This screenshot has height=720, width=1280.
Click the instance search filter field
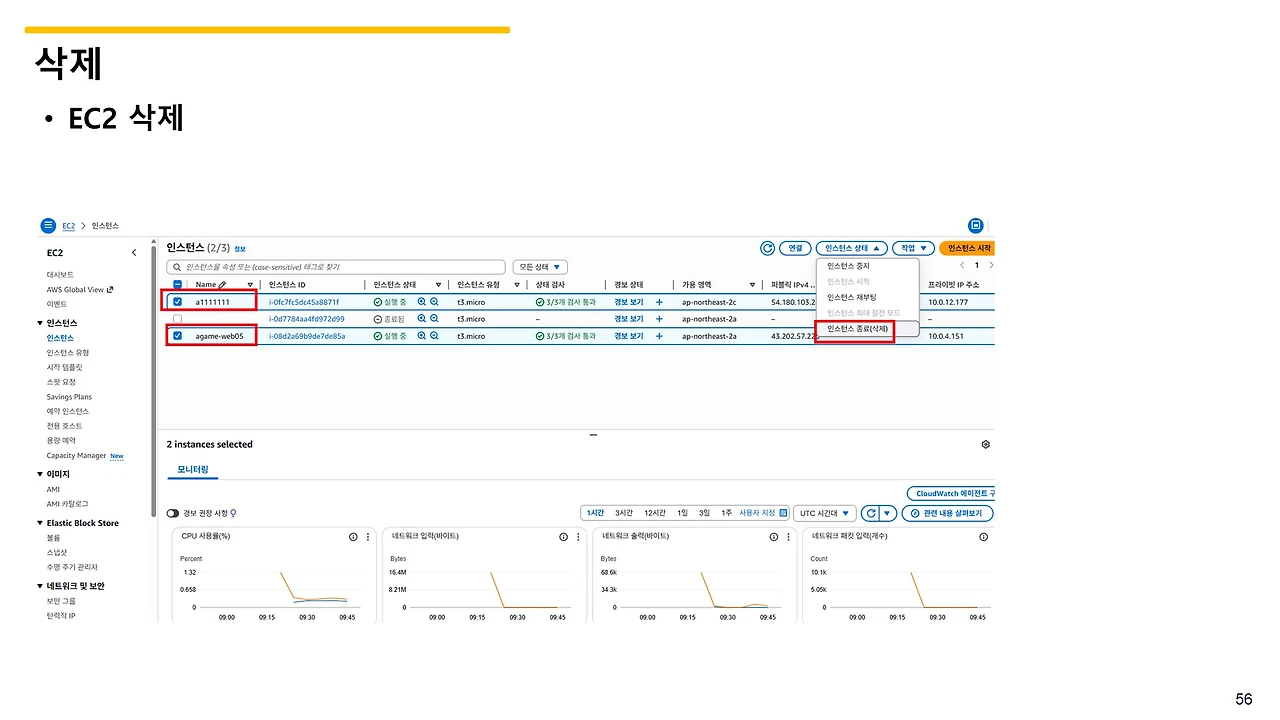coord(337,267)
